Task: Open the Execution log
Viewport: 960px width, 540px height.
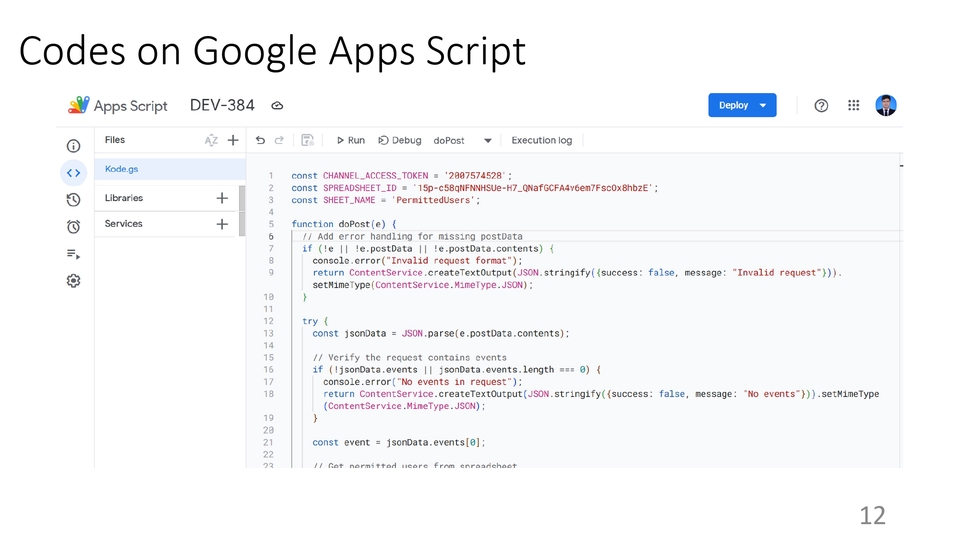Action: click(541, 141)
